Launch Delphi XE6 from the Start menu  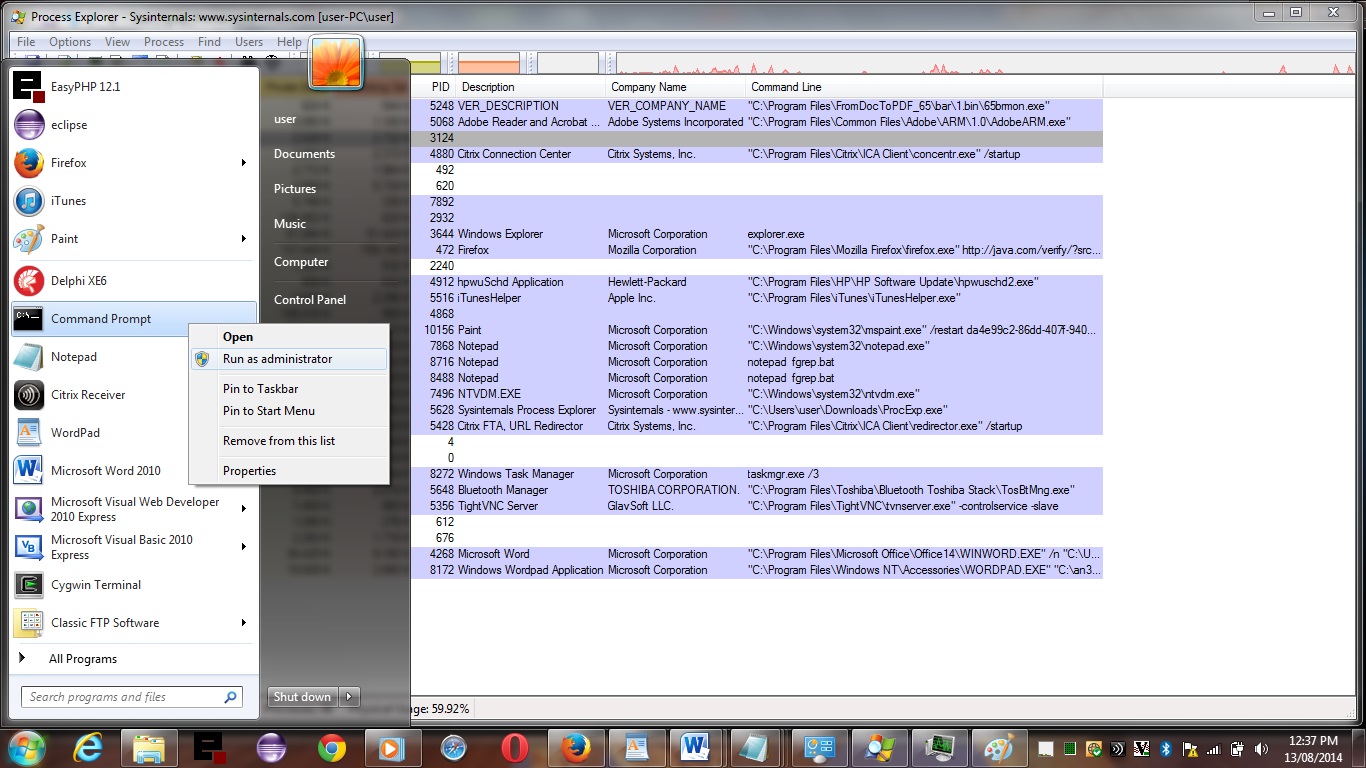pos(134,281)
